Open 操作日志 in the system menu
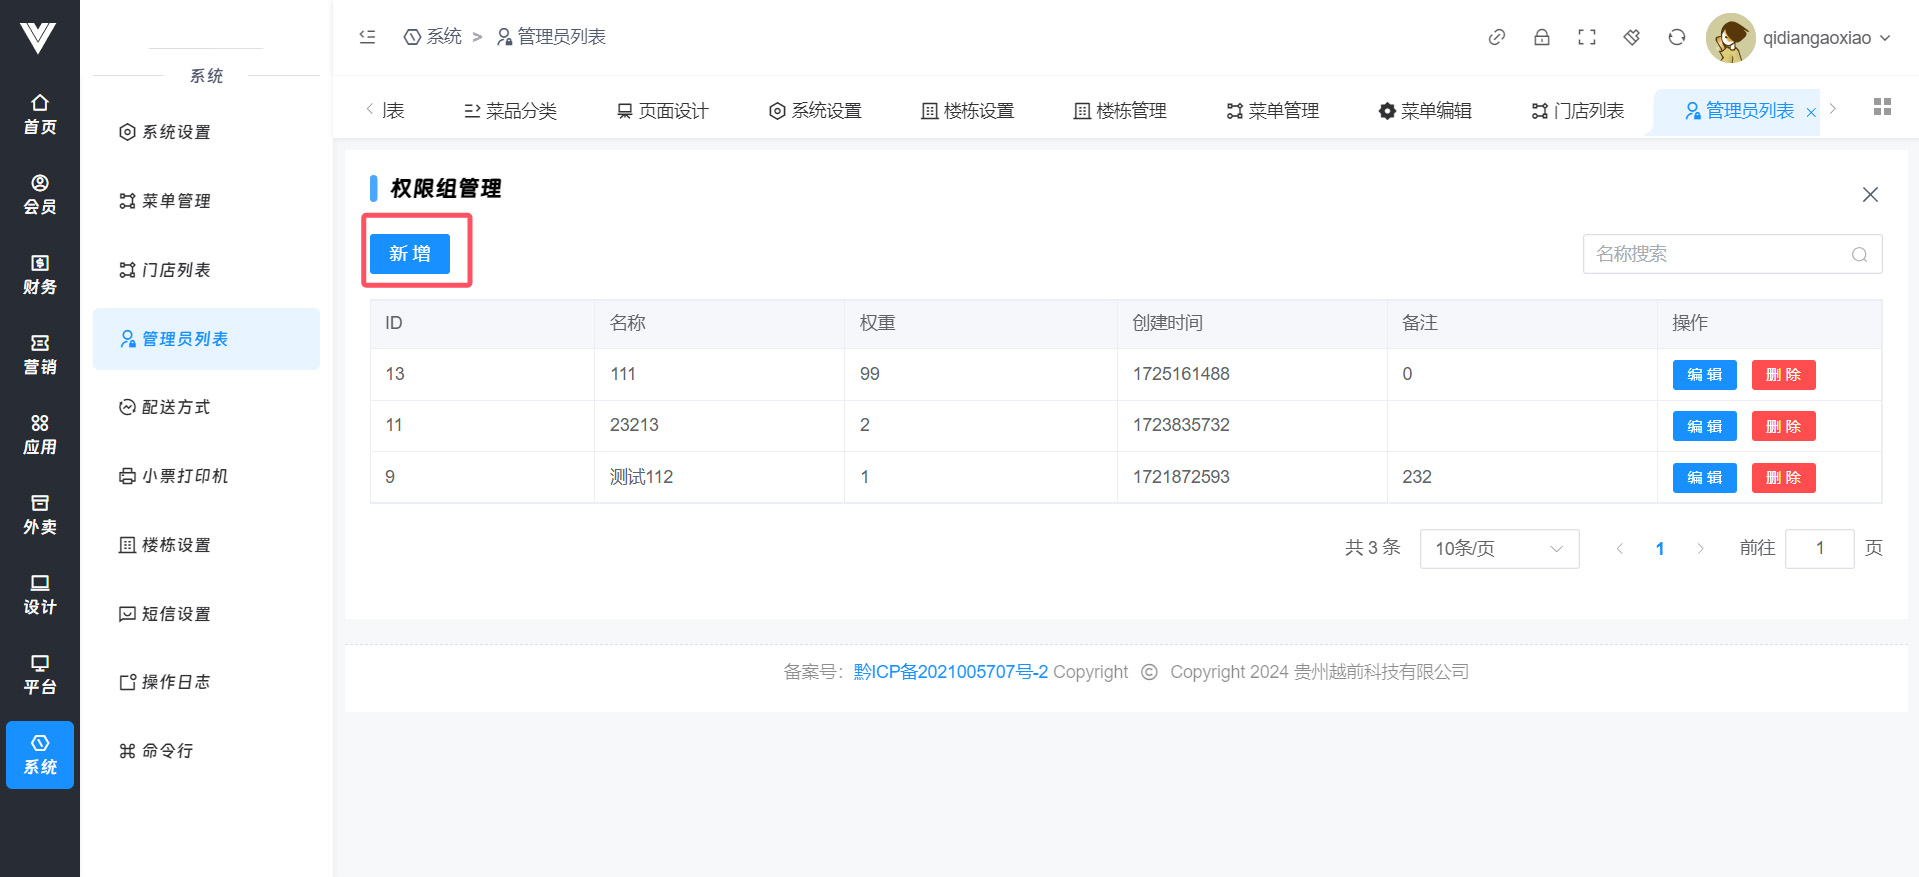The image size is (1919, 877). click(175, 682)
